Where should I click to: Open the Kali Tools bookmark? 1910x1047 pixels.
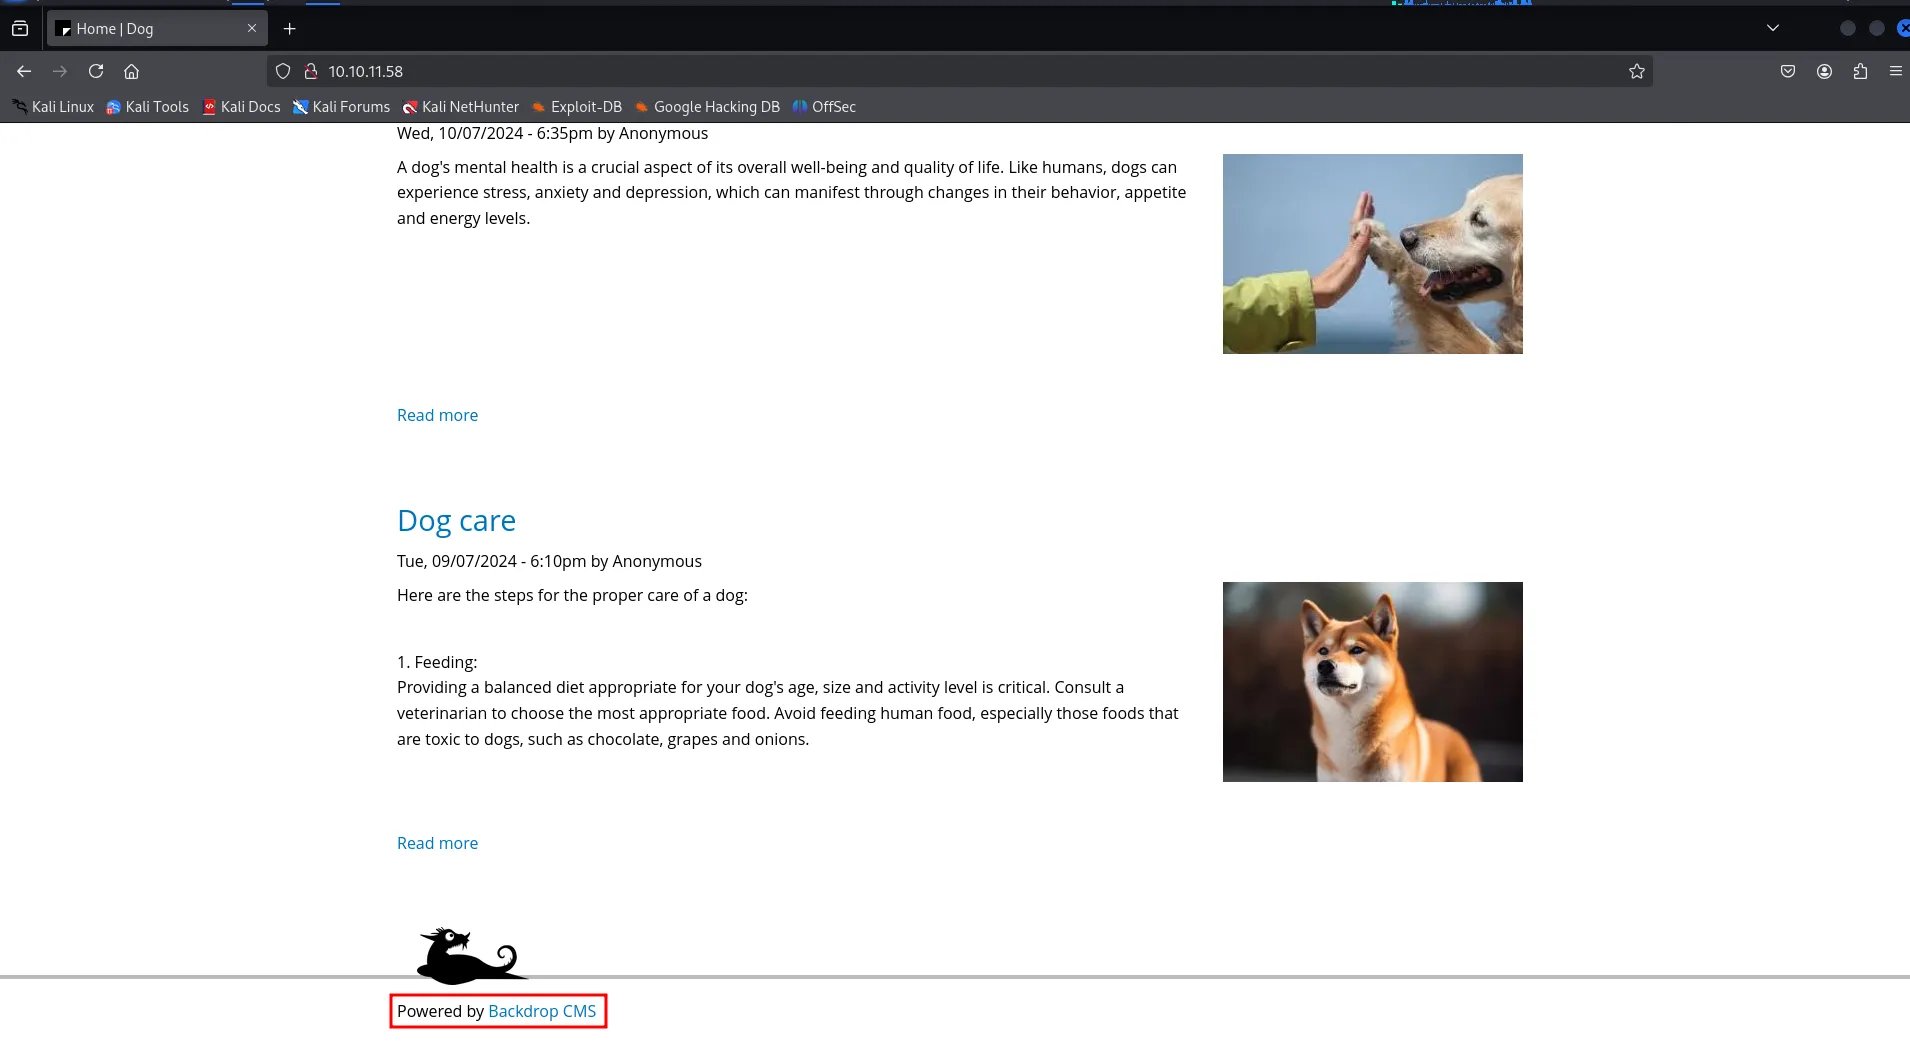coord(148,107)
